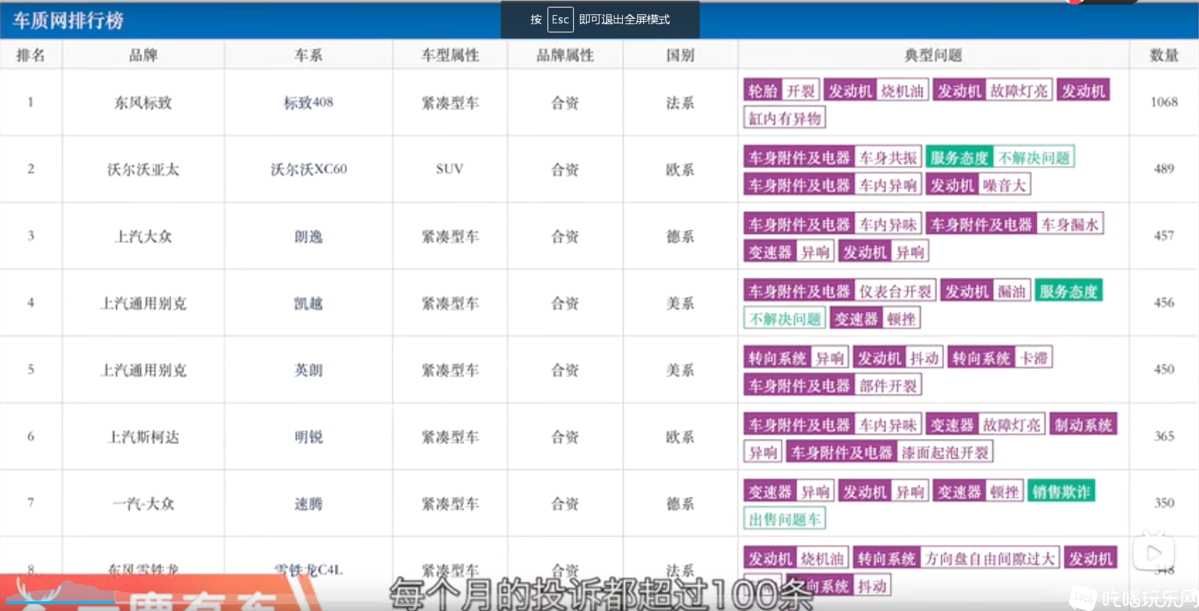The height and width of the screenshot is (611, 1199).
Task: Click the count 457 cell
Action: [x=1164, y=236]
